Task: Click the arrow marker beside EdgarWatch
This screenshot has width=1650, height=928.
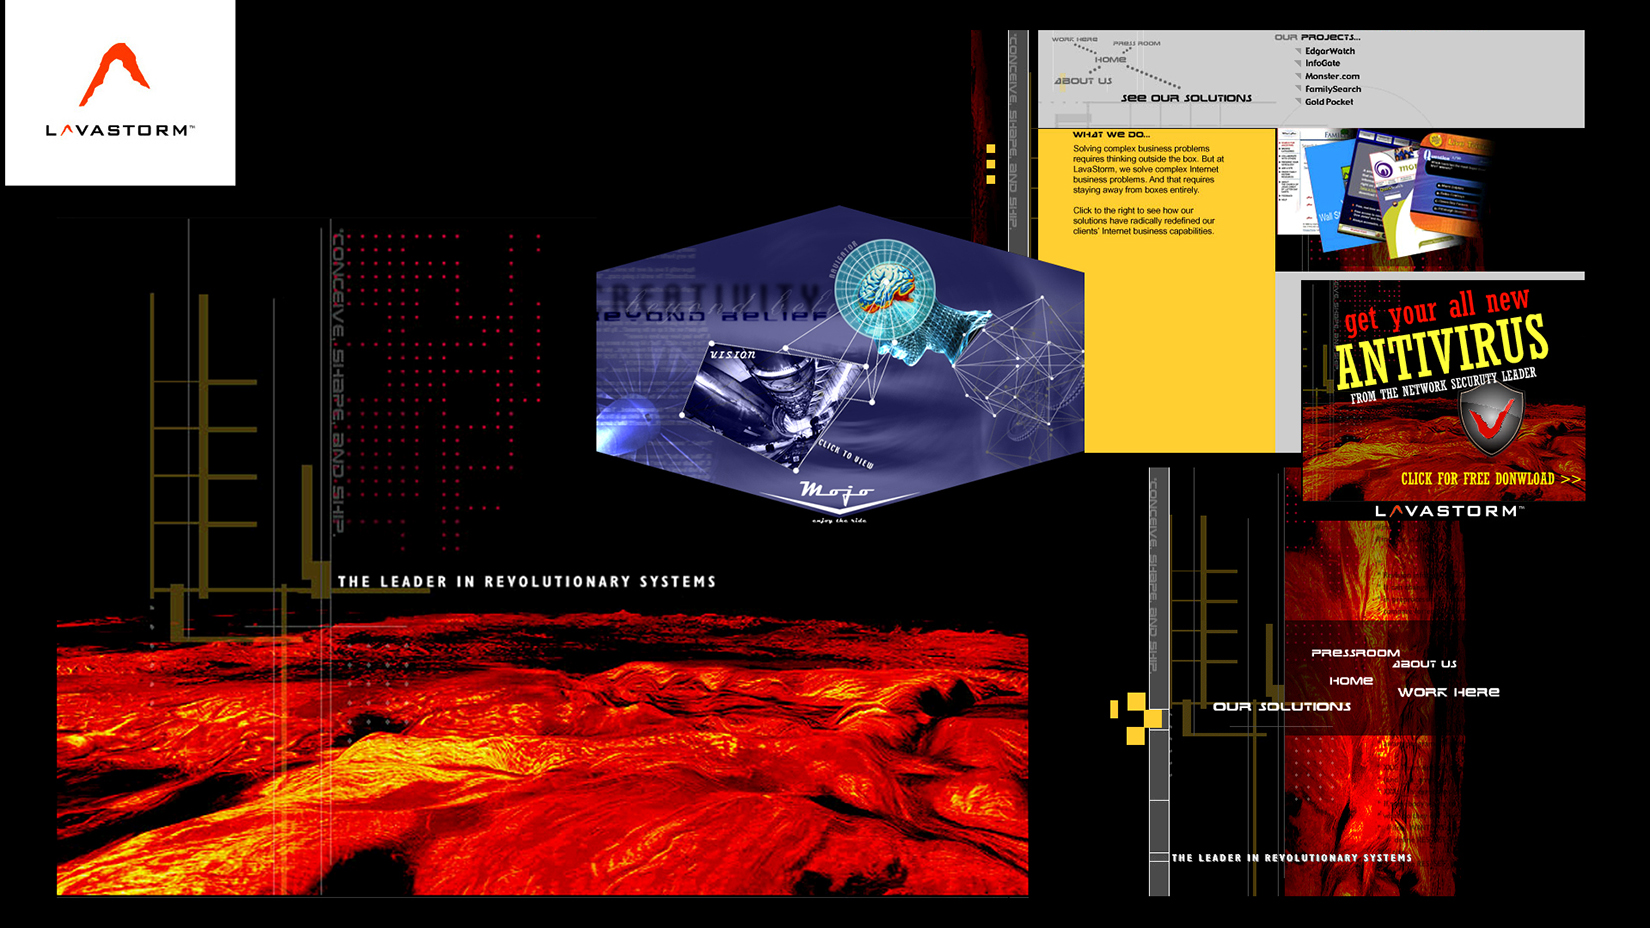Action: click(1298, 51)
